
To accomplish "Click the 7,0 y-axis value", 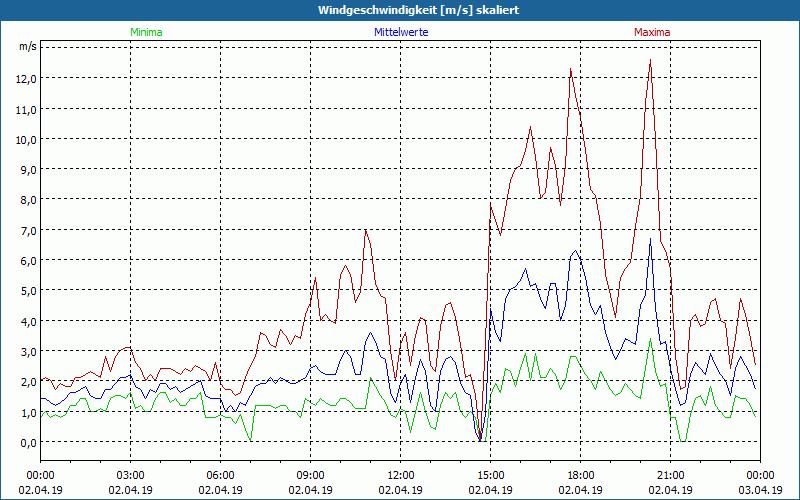I will coord(29,230).
